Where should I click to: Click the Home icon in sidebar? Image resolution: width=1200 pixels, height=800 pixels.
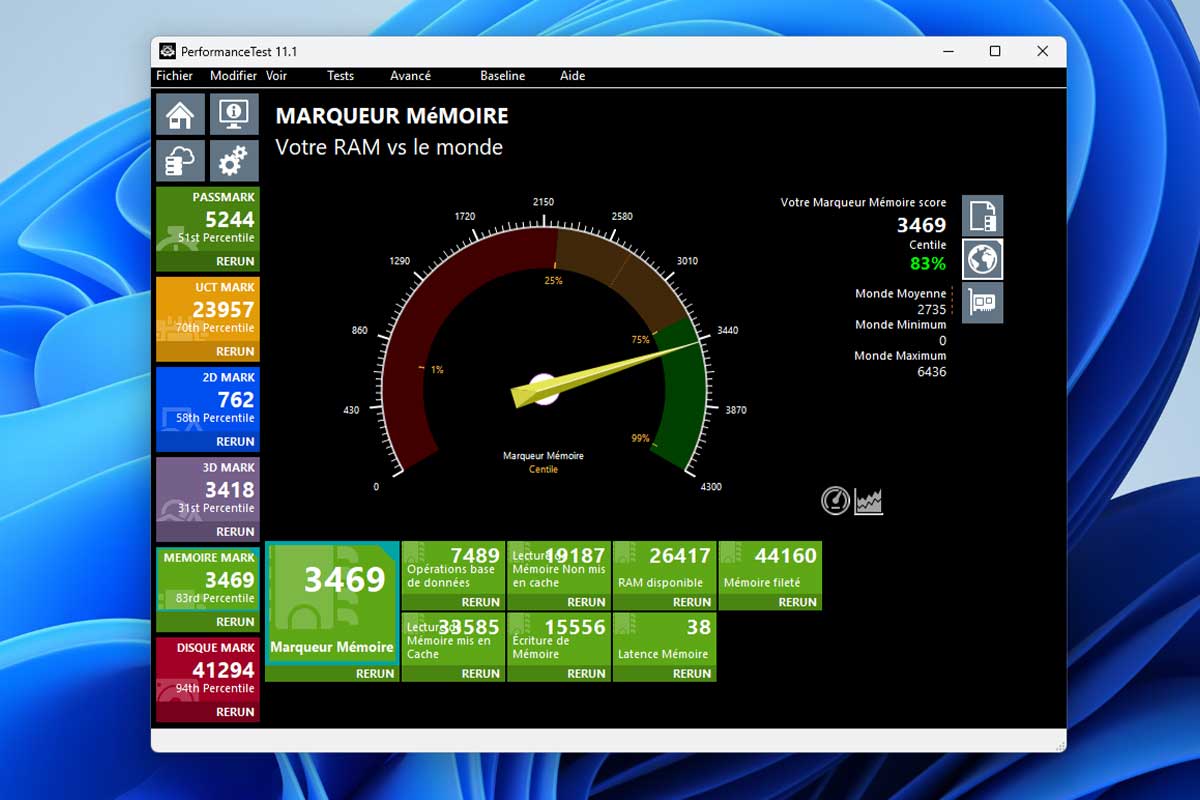[181, 114]
